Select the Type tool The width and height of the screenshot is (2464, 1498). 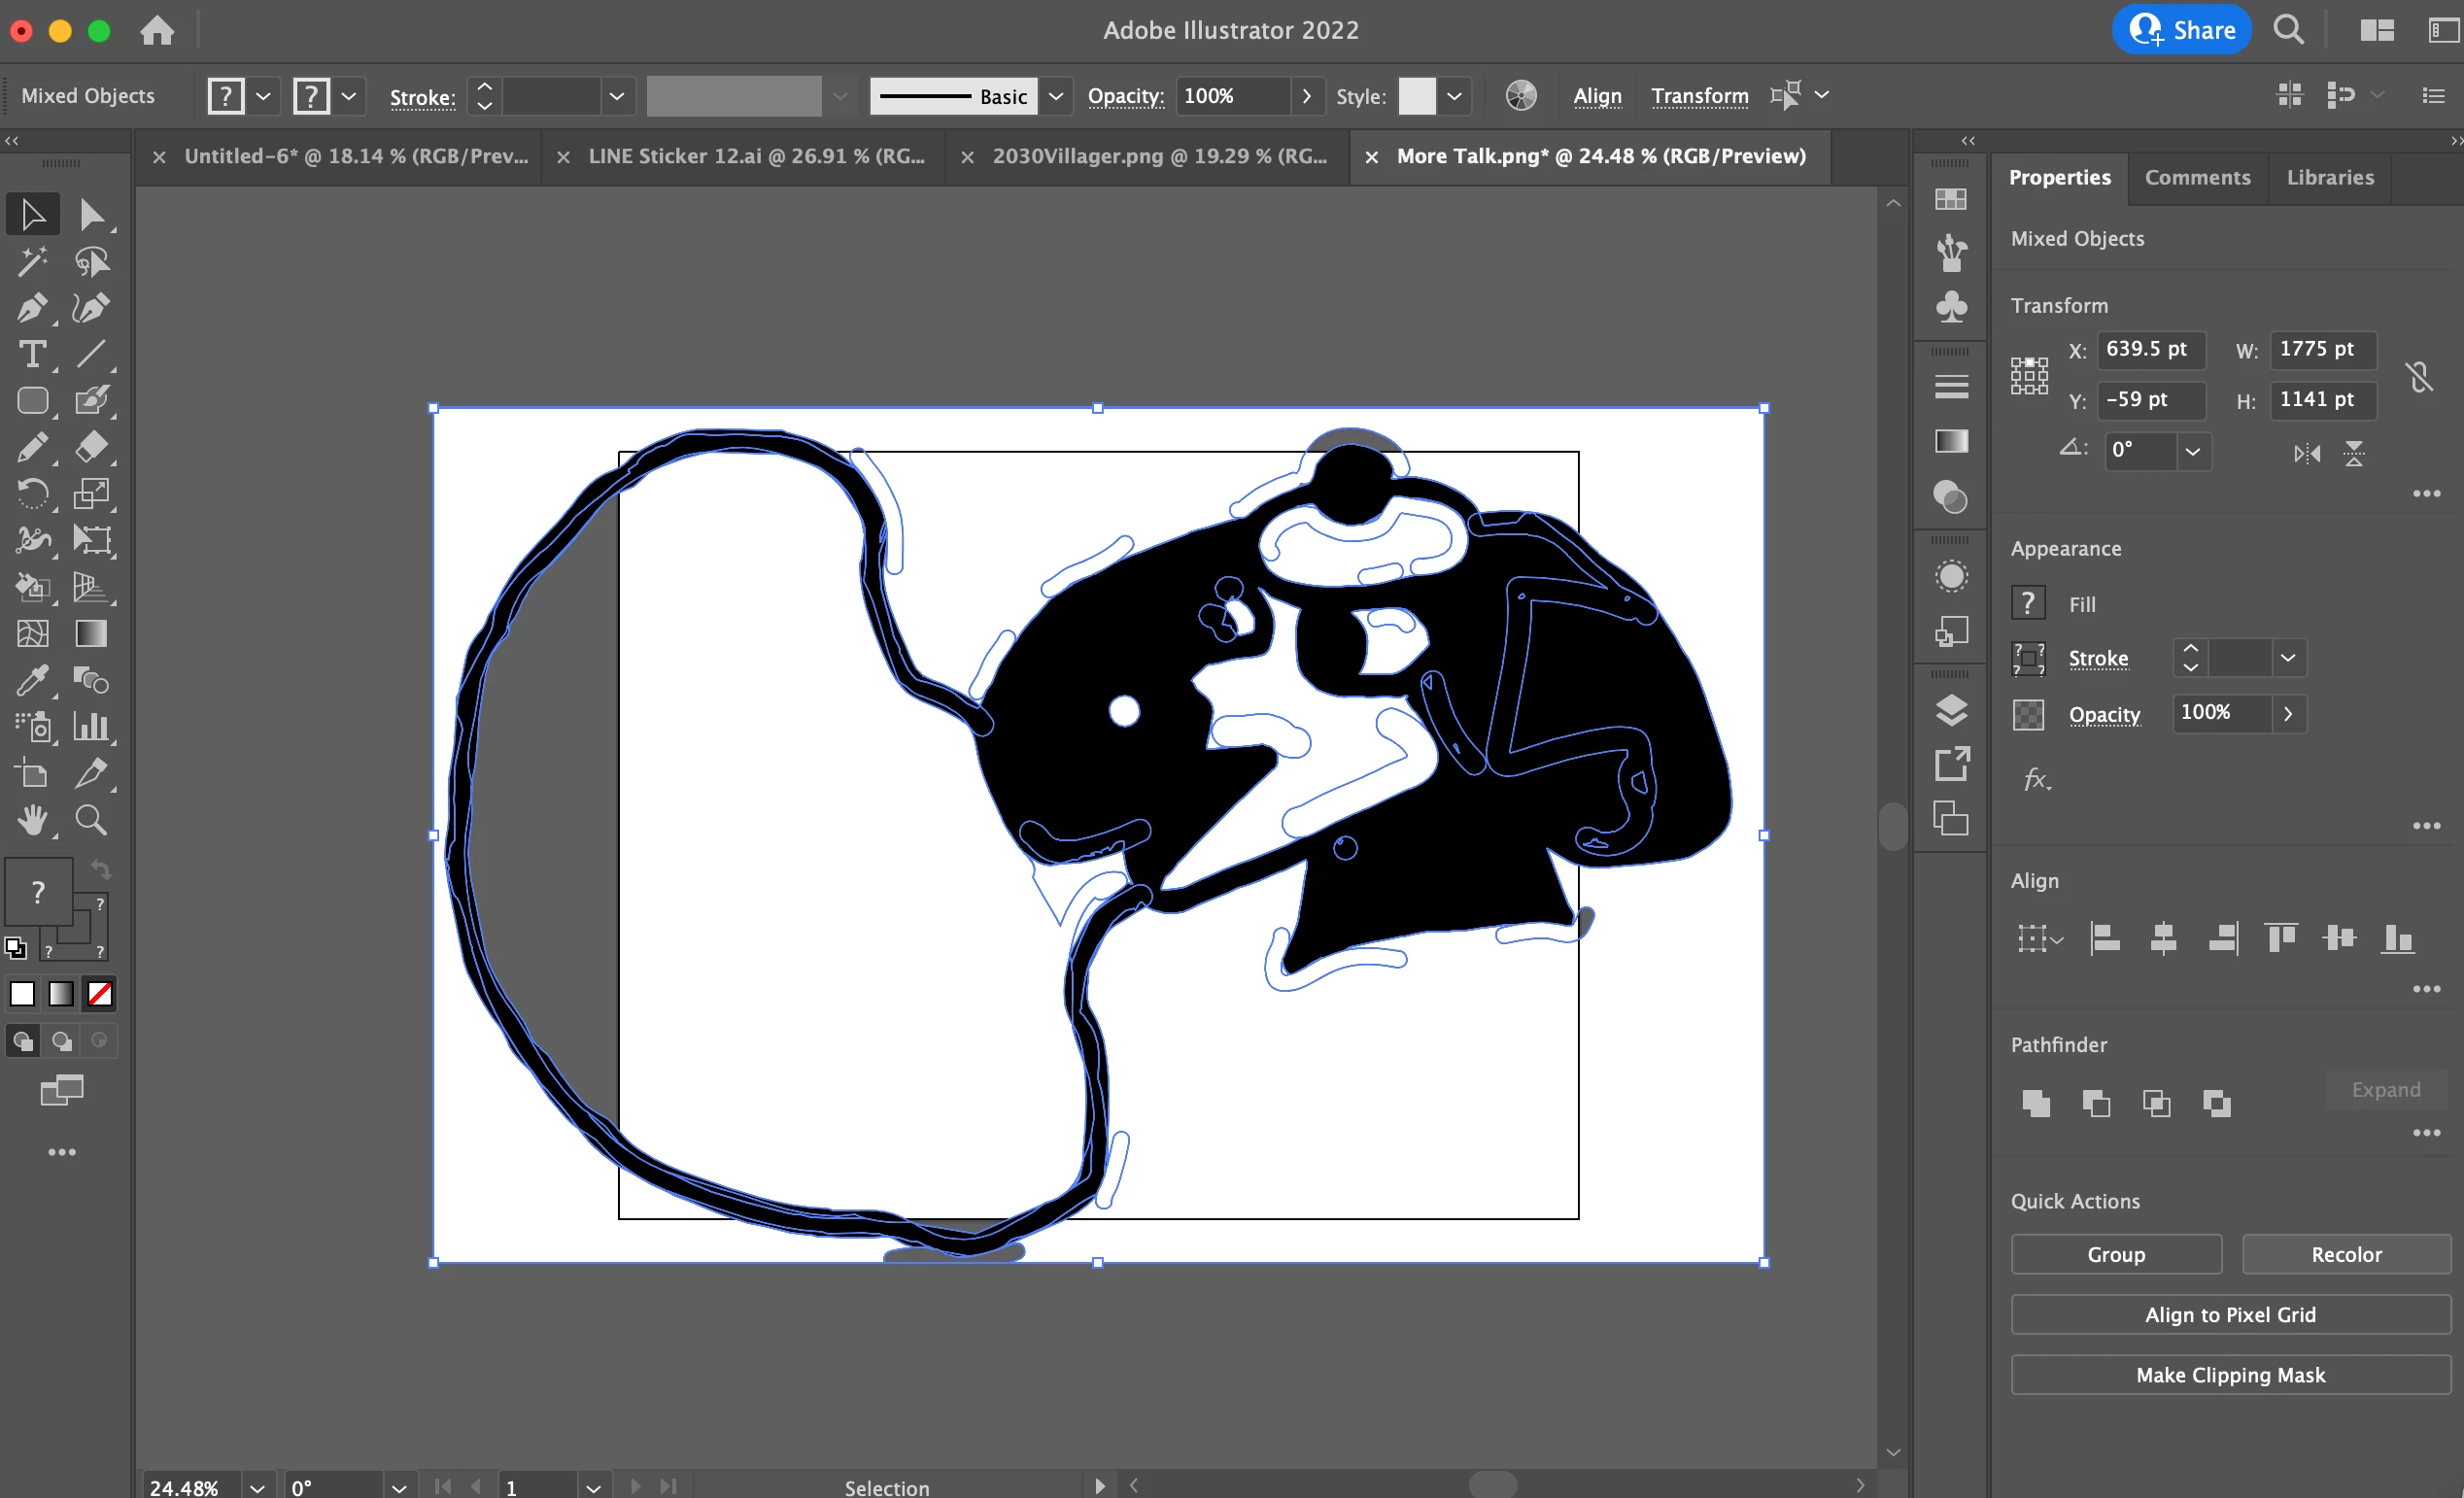pos(31,354)
